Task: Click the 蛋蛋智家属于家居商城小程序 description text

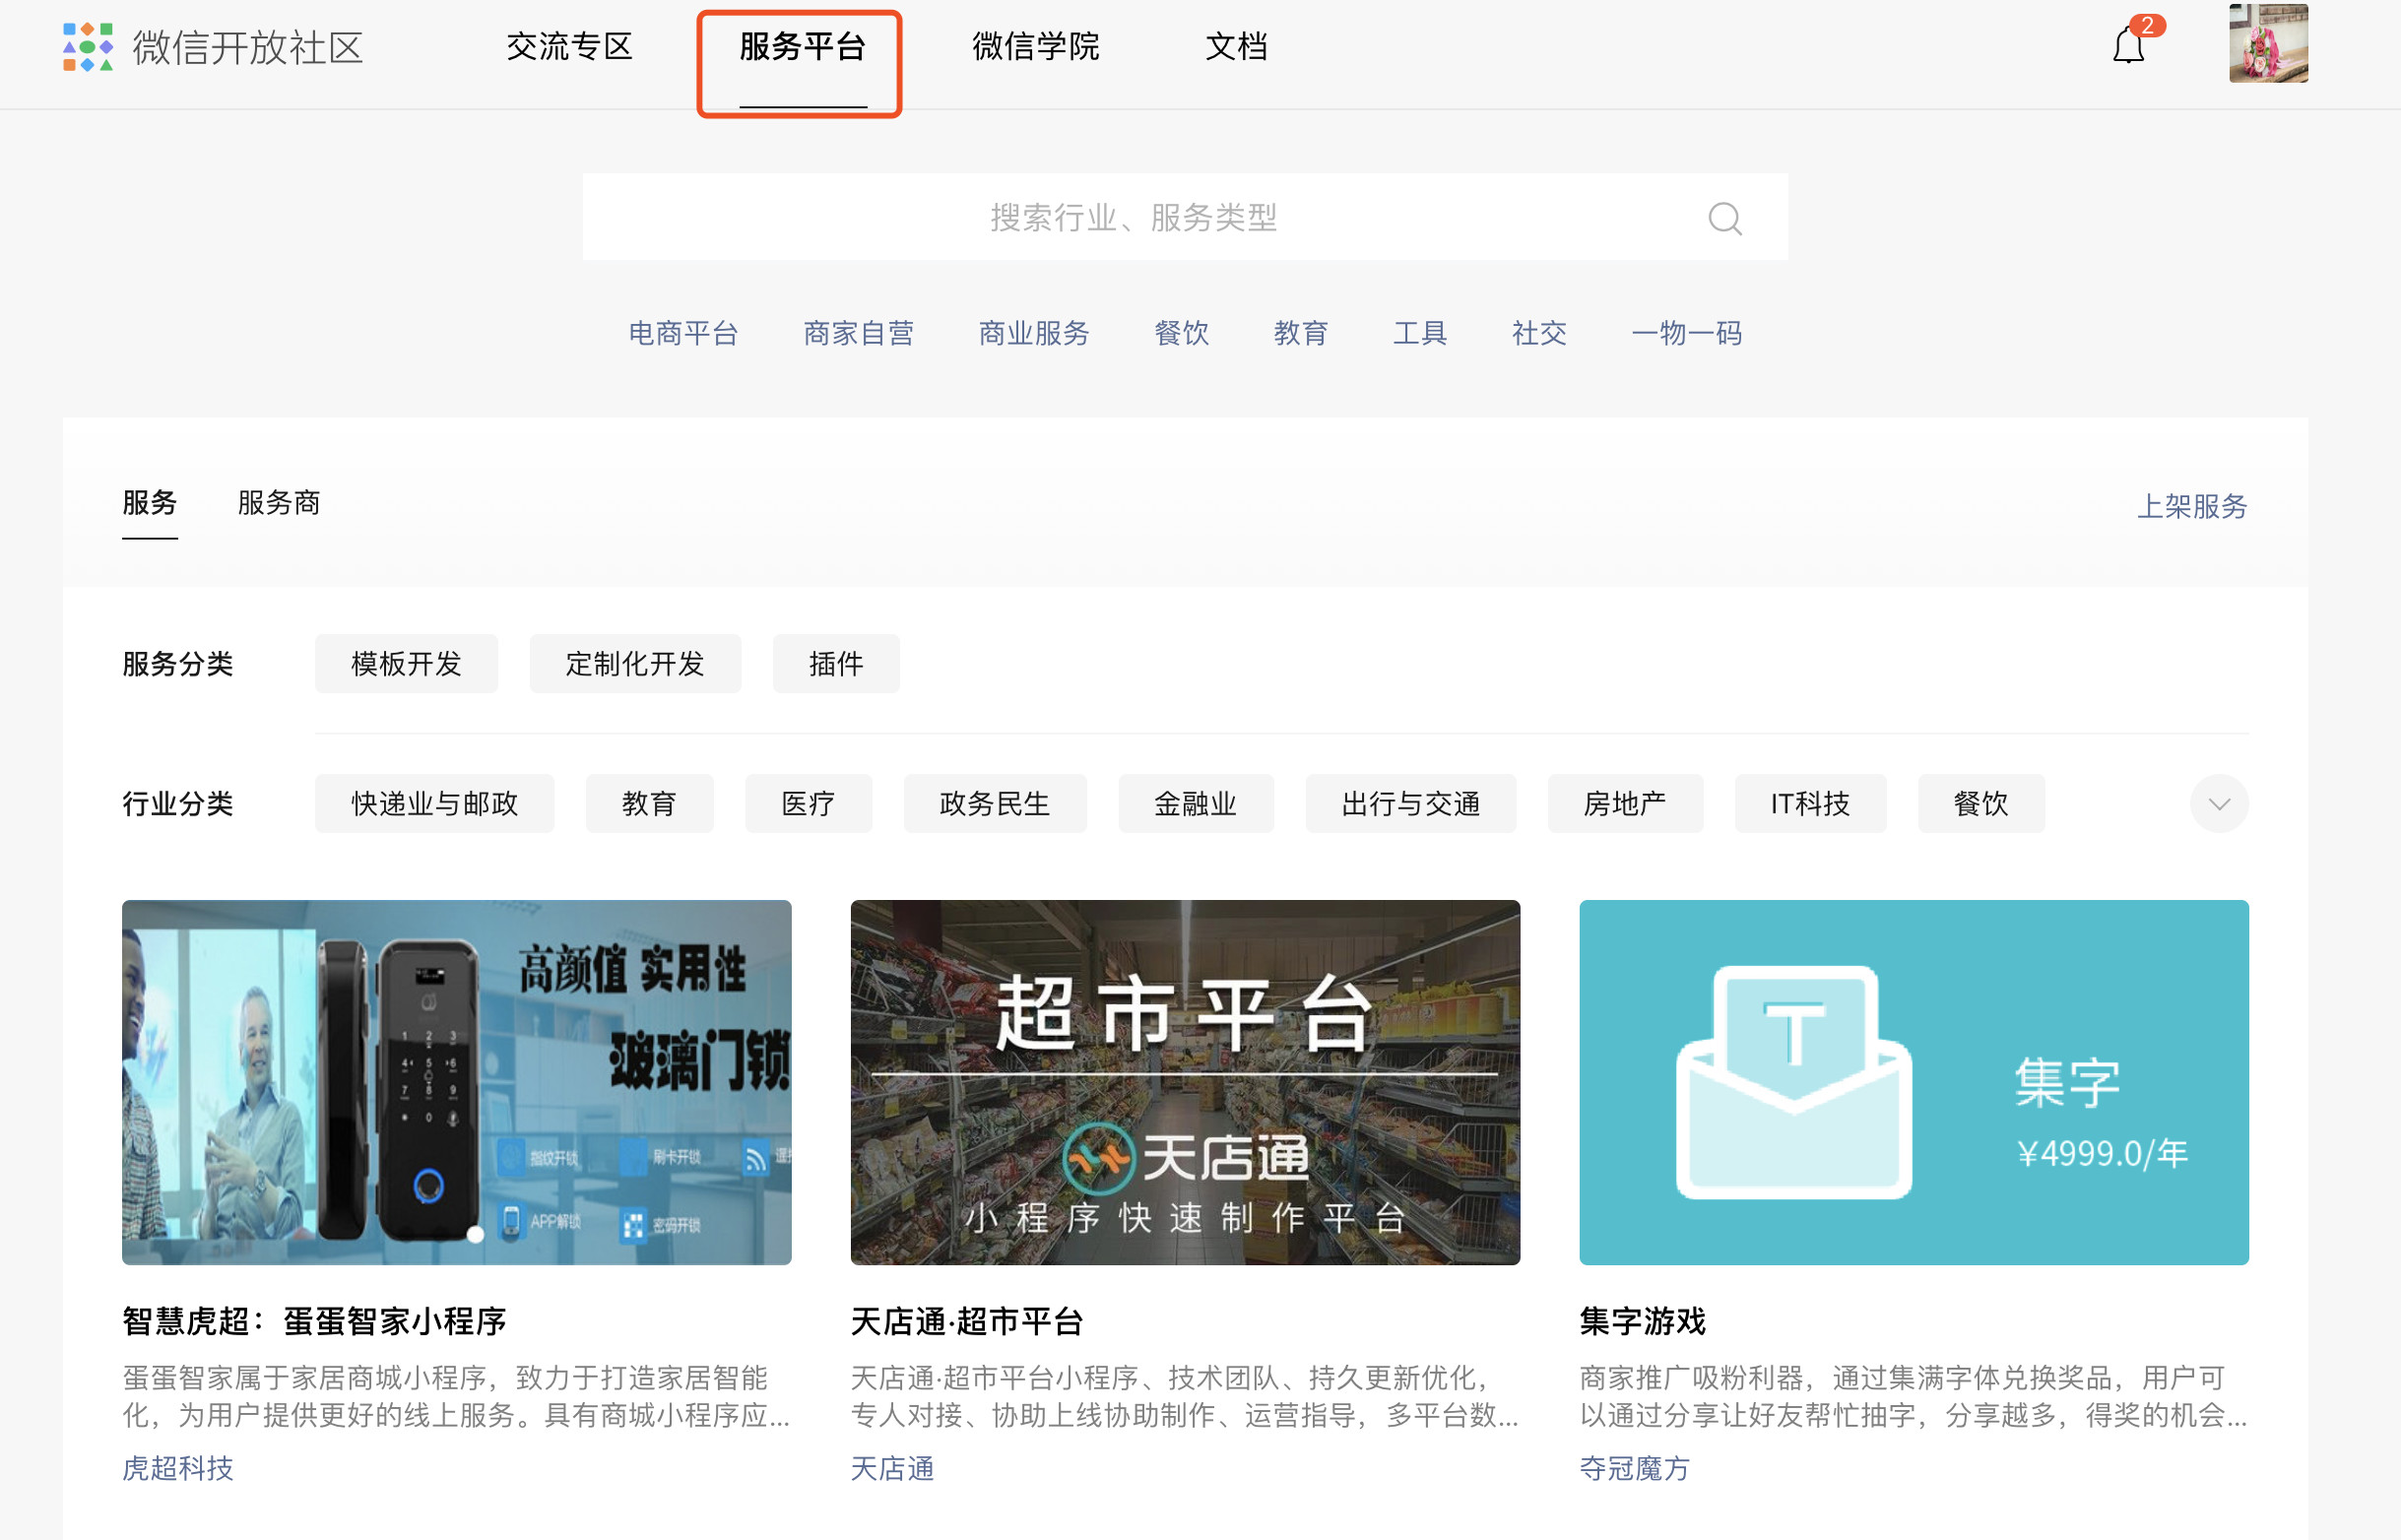Action: pos(456,1397)
